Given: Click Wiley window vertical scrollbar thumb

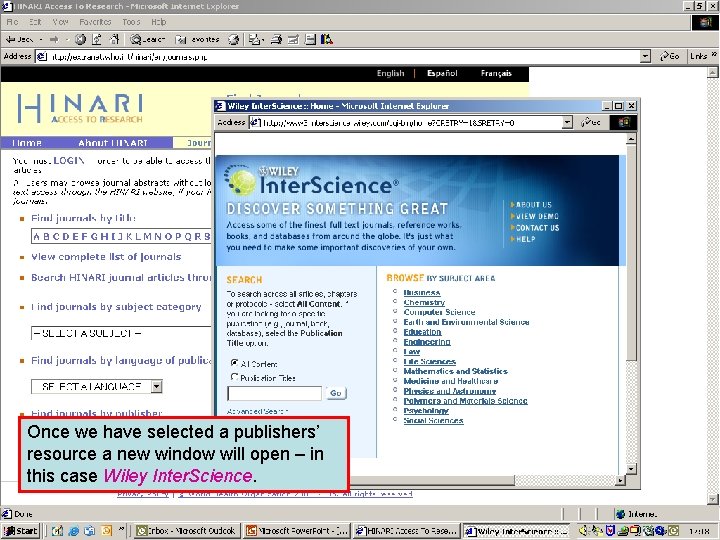Looking at the screenshot, I should point(631,252).
